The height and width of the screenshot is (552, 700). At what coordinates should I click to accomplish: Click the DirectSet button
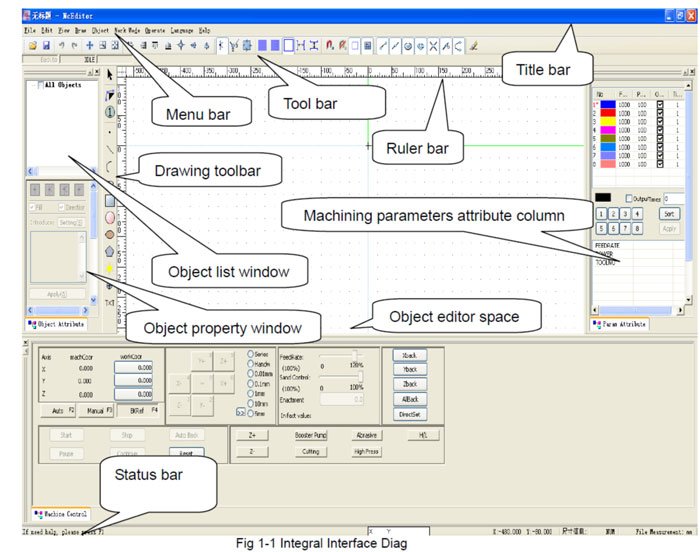click(410, 414)
